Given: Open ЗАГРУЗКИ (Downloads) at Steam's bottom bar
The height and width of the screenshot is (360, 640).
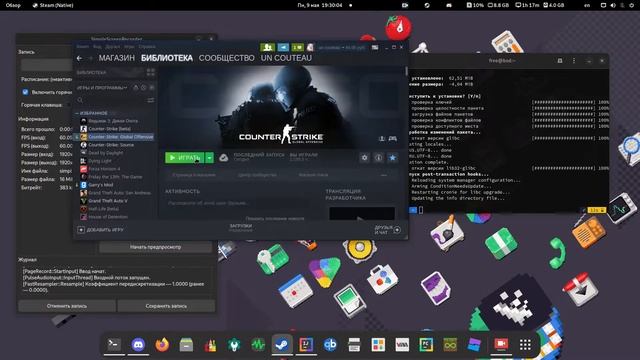Looking at the screenshot, I should click(241, 228).
